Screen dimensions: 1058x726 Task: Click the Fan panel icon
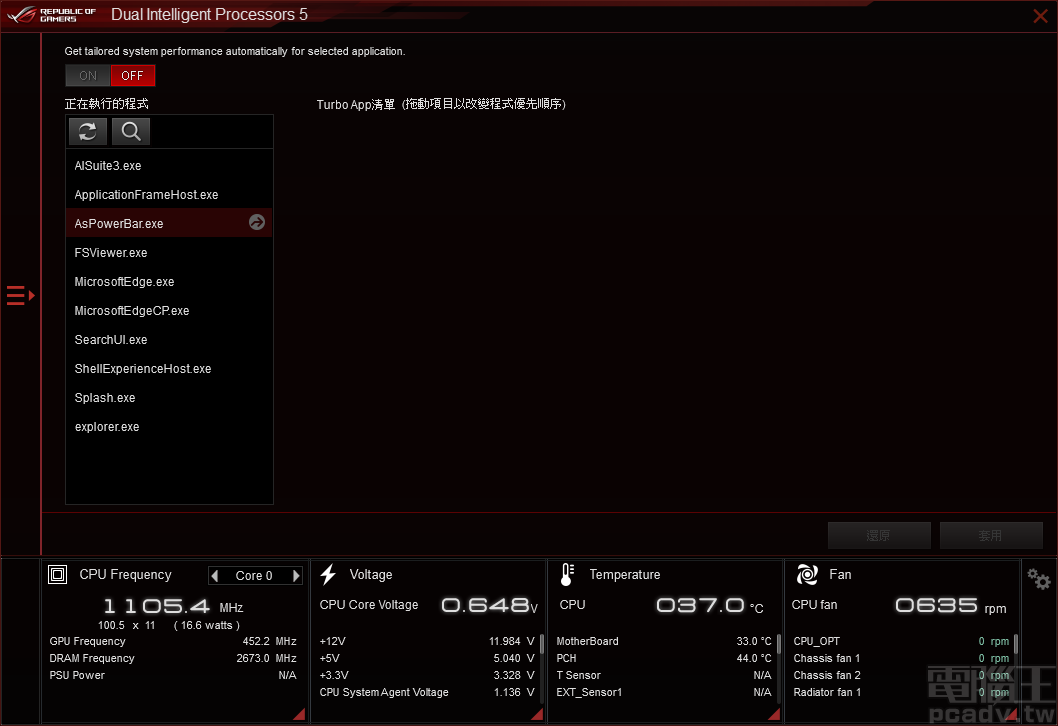(x=807, y=574)
